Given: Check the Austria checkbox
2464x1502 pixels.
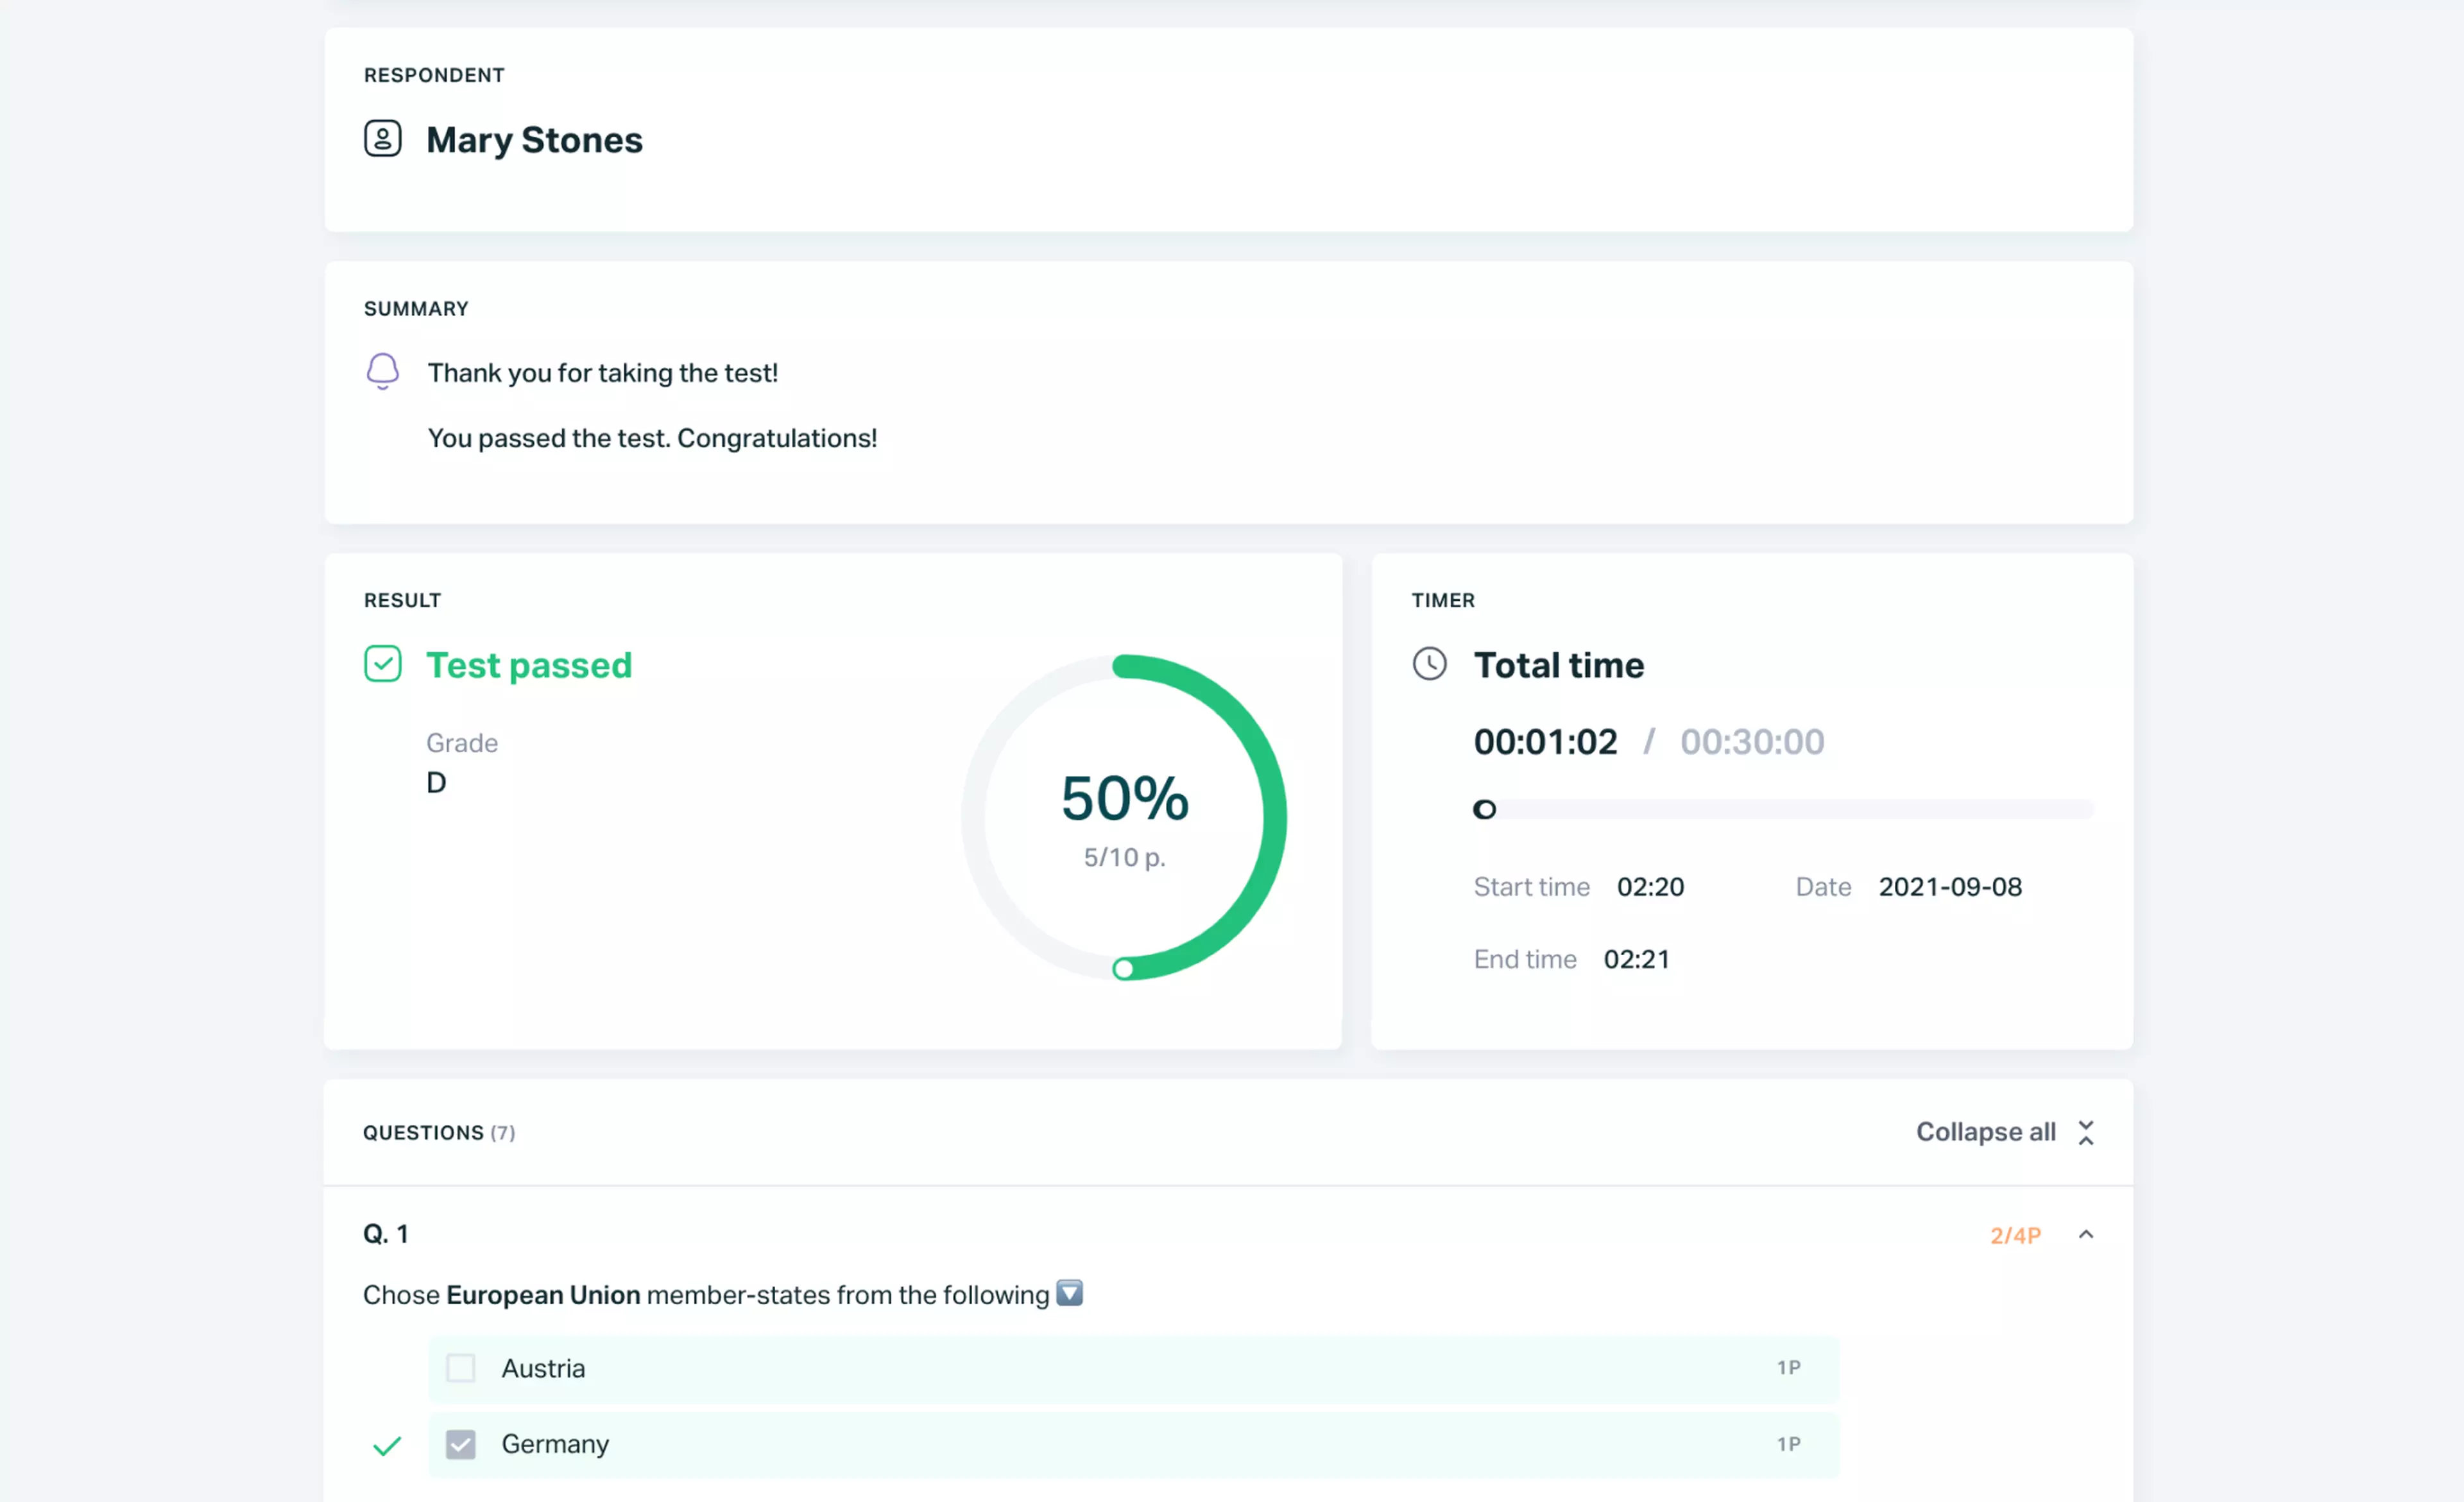Looking at the screenshot, I should pos(461,1368).
